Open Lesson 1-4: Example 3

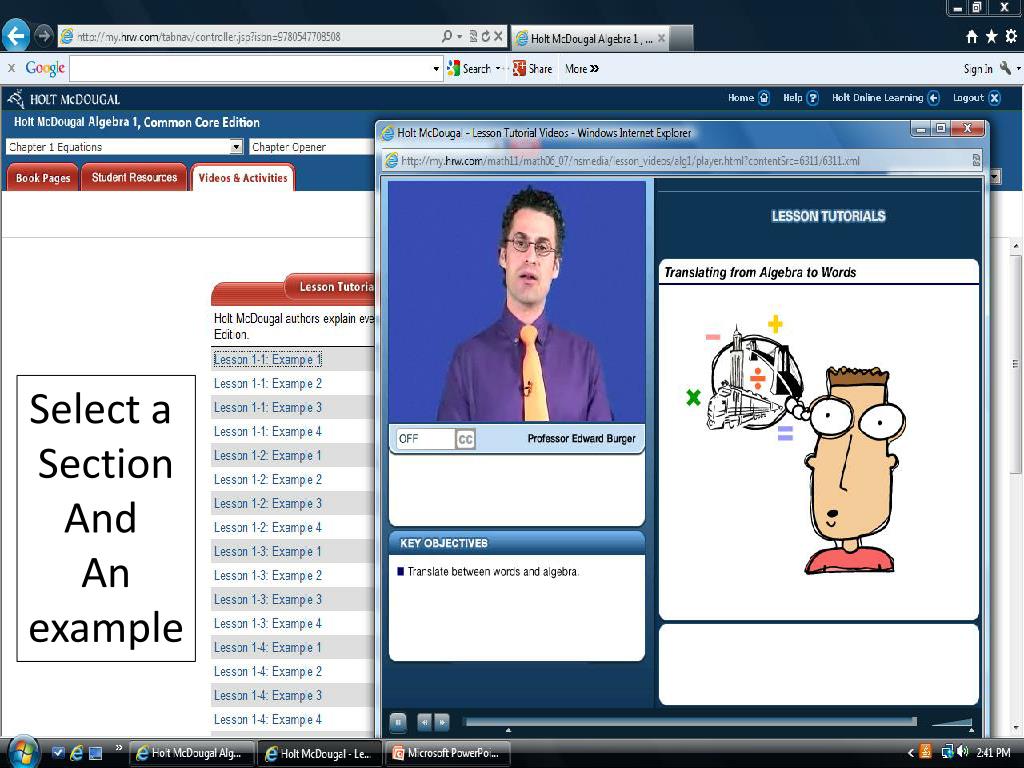(x=268, y=696)
